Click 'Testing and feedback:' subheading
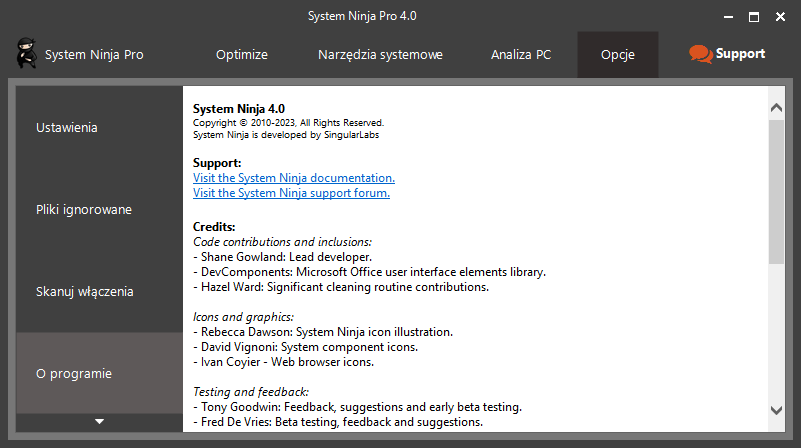 point(251,392)
